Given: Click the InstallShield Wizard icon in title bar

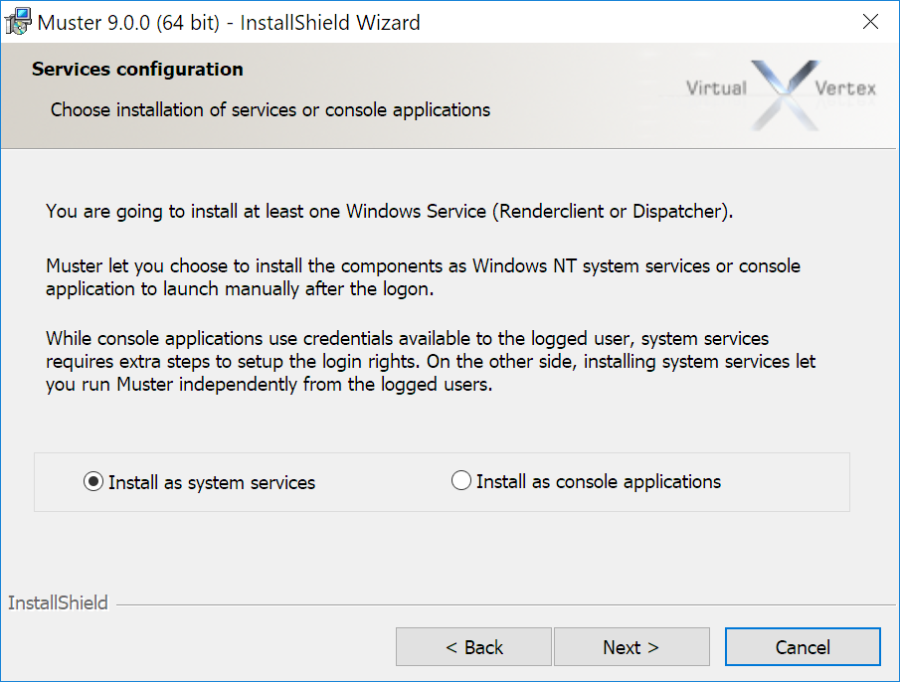Looking at the screenshot, I should click(x=17, y=21).
